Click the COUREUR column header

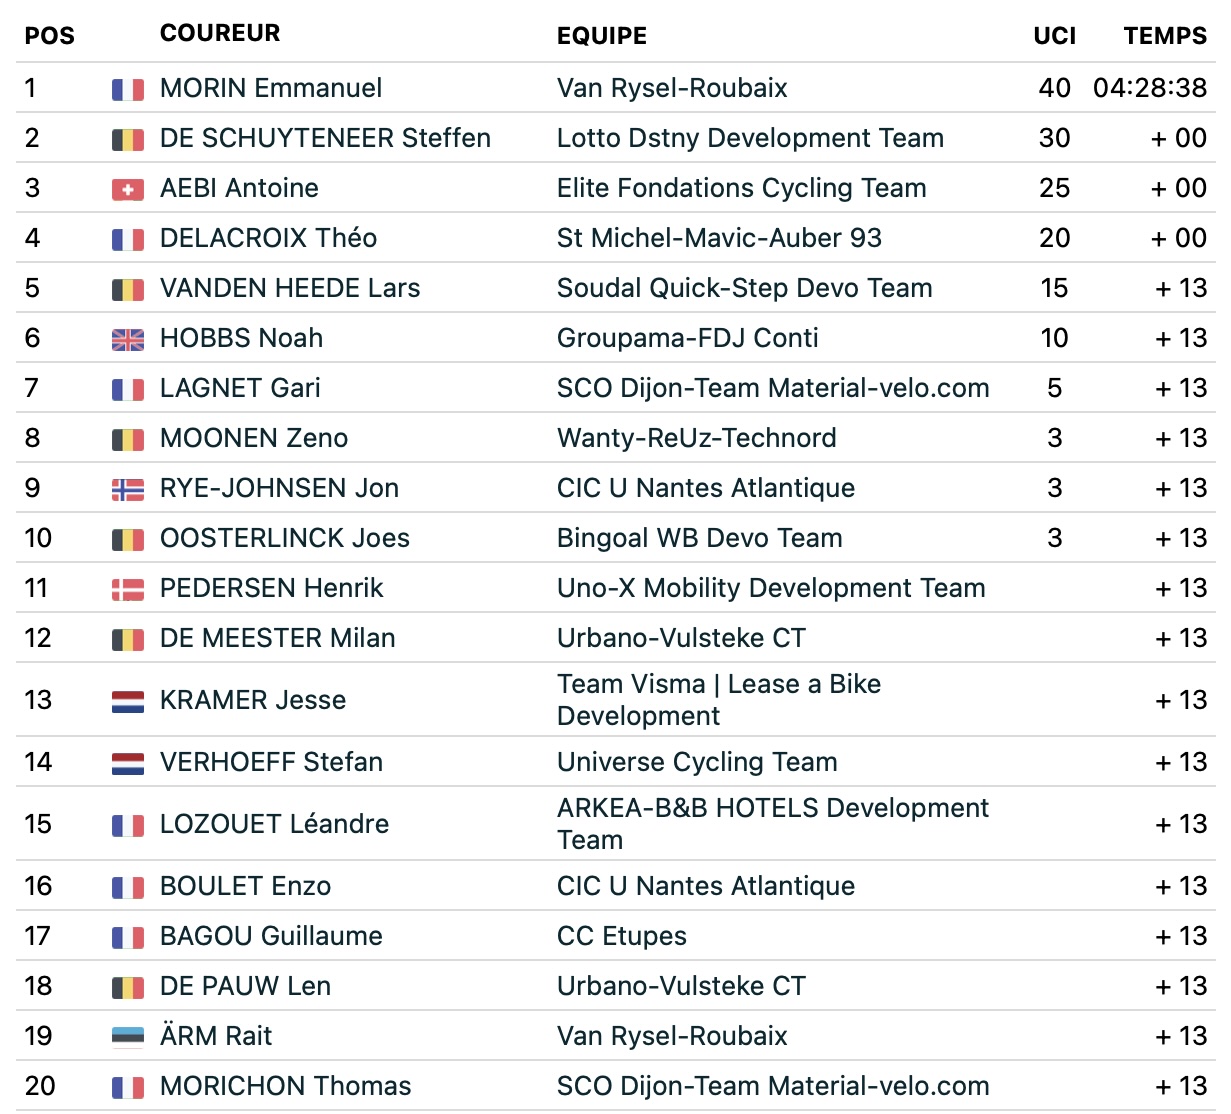pos(220,33)
